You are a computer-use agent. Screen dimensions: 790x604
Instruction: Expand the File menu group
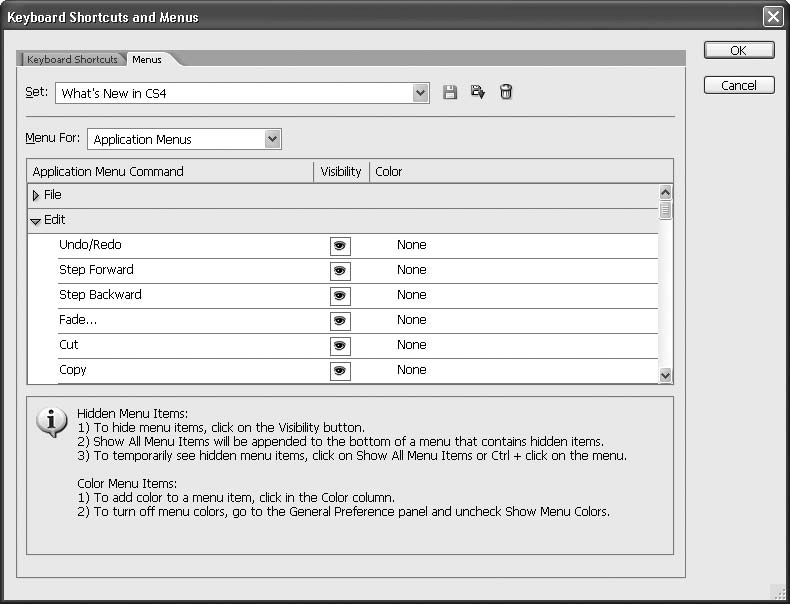coord(37,196)
